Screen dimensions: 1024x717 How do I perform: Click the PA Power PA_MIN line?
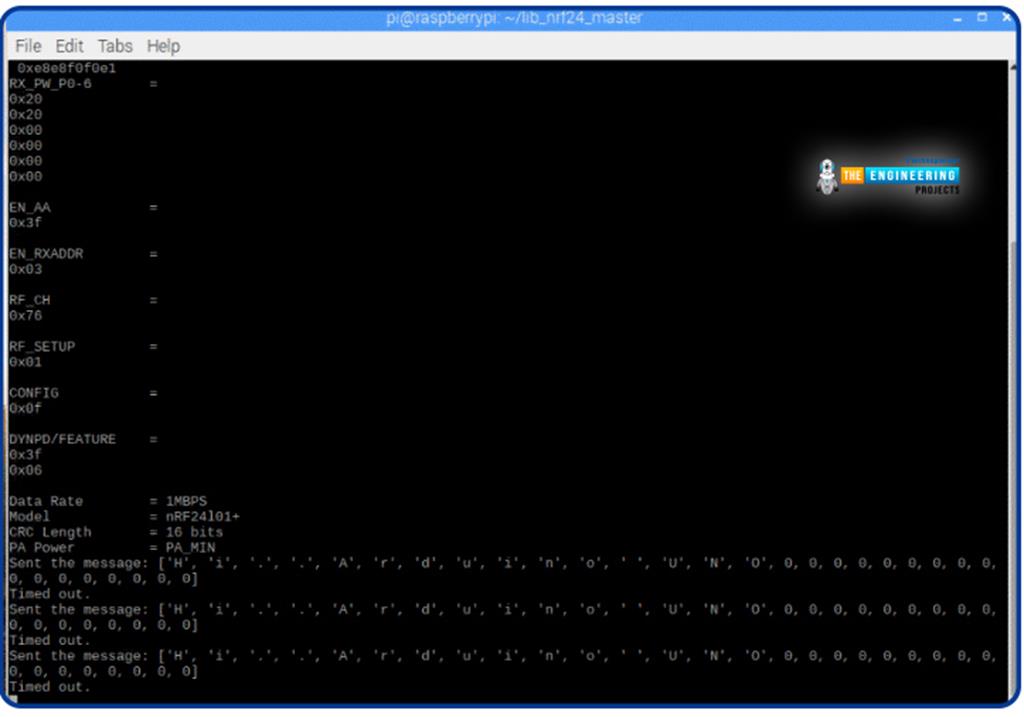pyautogui.click(x=112, y=547)
